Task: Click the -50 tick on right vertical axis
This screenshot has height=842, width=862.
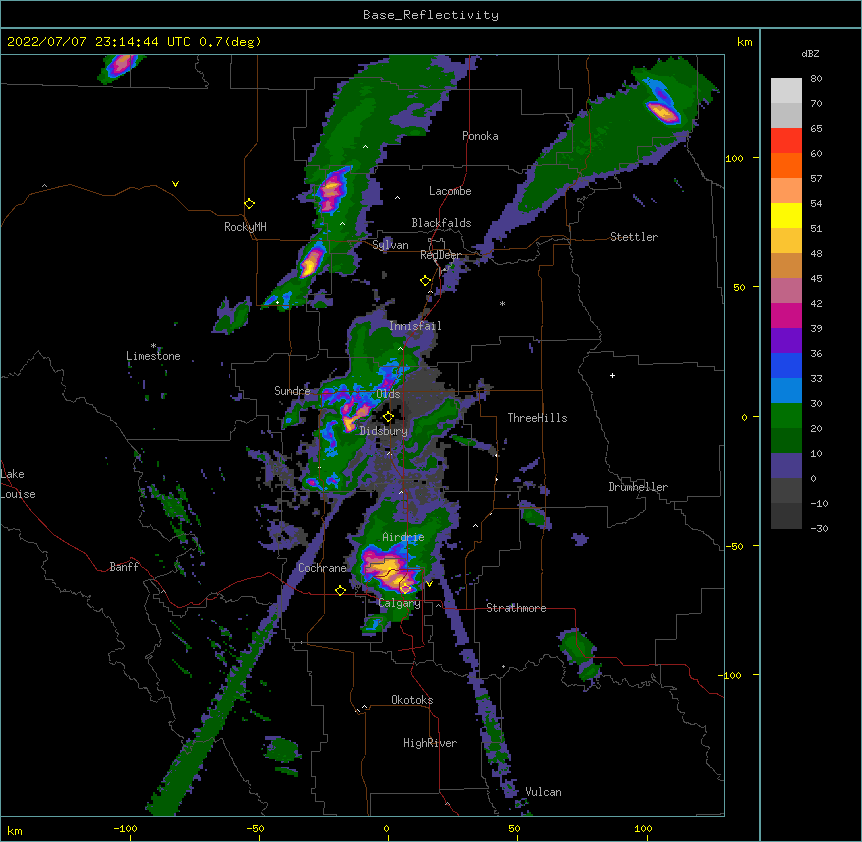Action: point(734,546)
